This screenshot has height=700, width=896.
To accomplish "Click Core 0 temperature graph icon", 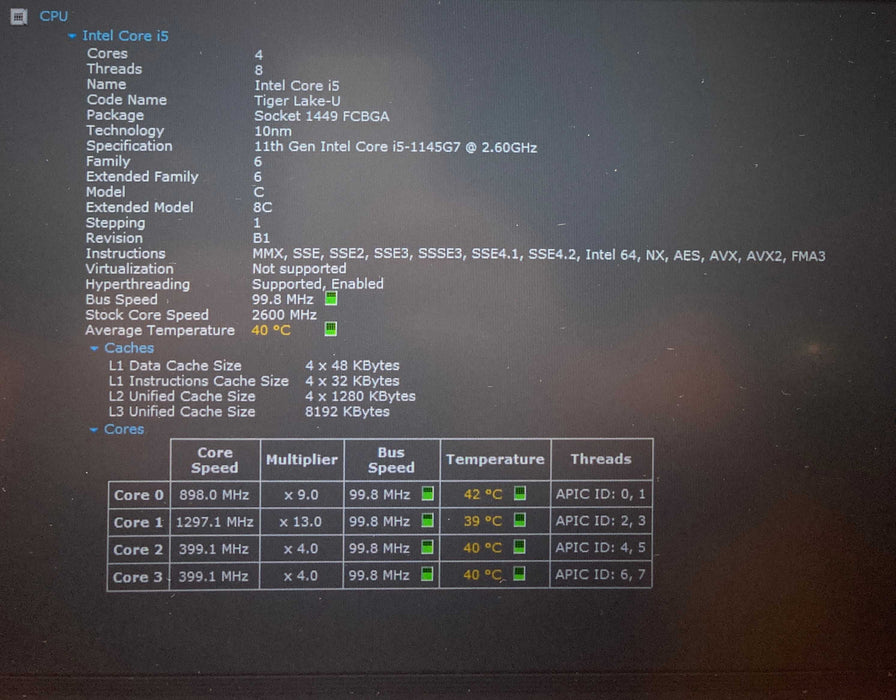I will click(x=519, y=493).
